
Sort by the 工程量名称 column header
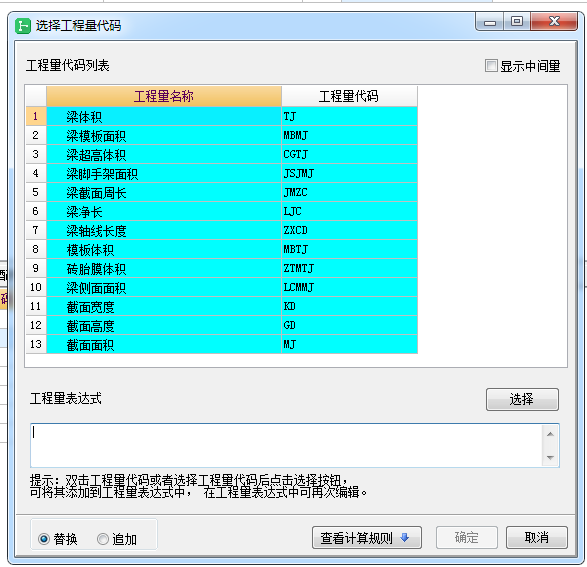(164, 96)
